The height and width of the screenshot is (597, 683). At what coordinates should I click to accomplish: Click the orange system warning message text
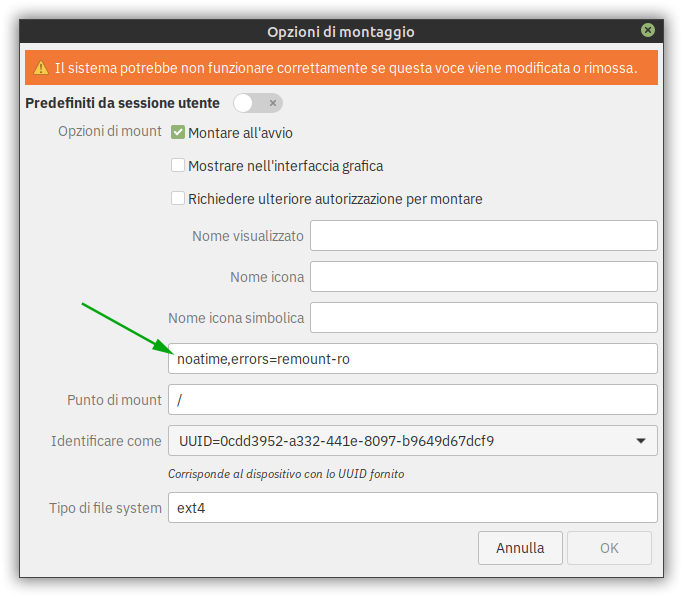(x=346, y=68)
